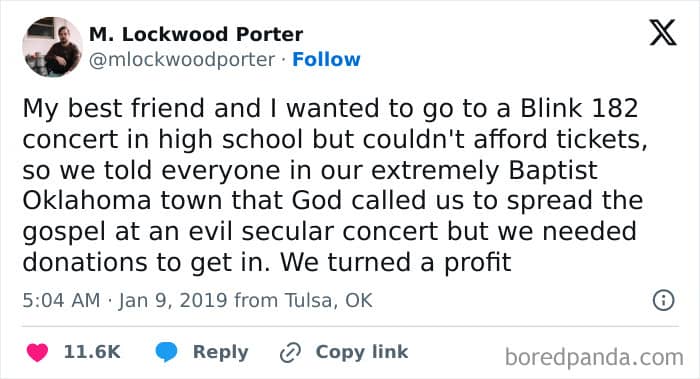Screen dimensions: 700x379
Task: Click the phrase 'extremely Baptist' in tweet
Action: pos(484,171)
